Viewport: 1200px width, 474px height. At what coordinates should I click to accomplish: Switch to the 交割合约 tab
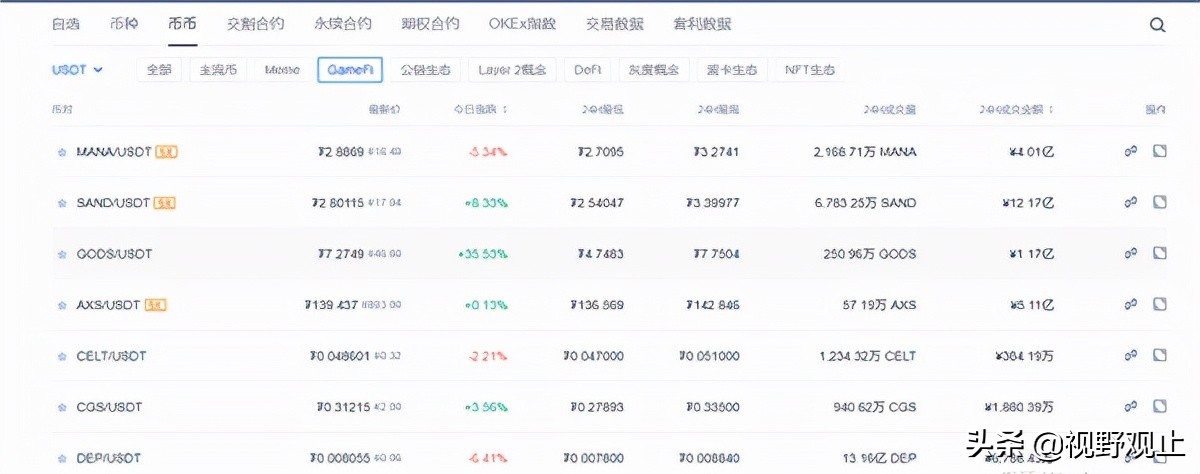[255, 24]
